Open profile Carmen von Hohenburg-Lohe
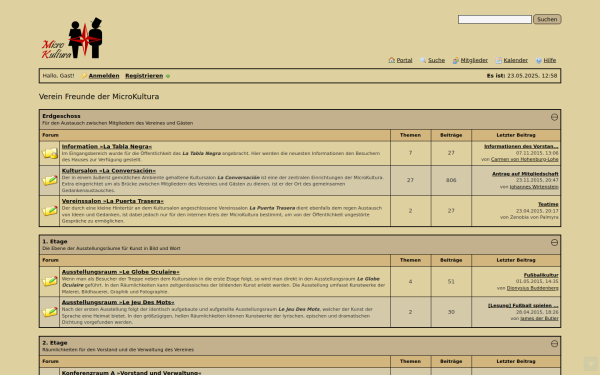Viewport: 600px width, 375px height. coord(525,159)
